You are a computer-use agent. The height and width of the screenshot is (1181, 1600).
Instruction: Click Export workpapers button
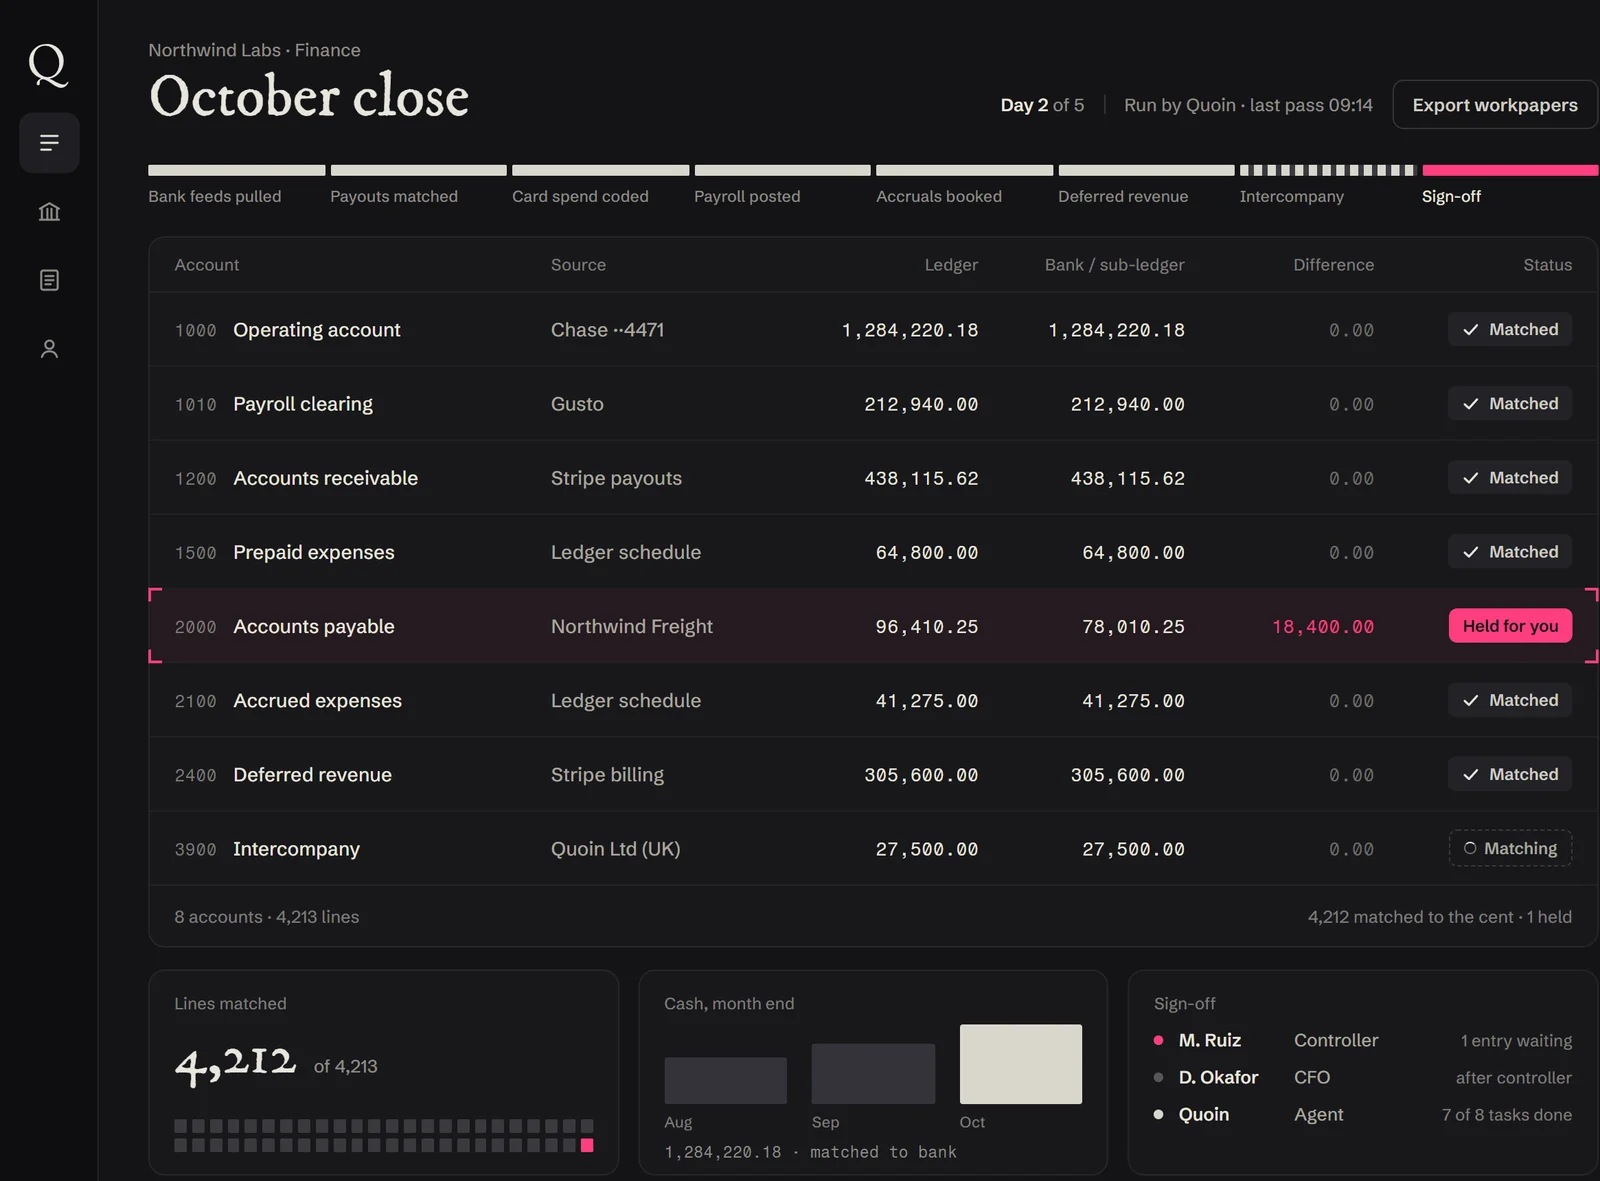(x=1494, y=105)
